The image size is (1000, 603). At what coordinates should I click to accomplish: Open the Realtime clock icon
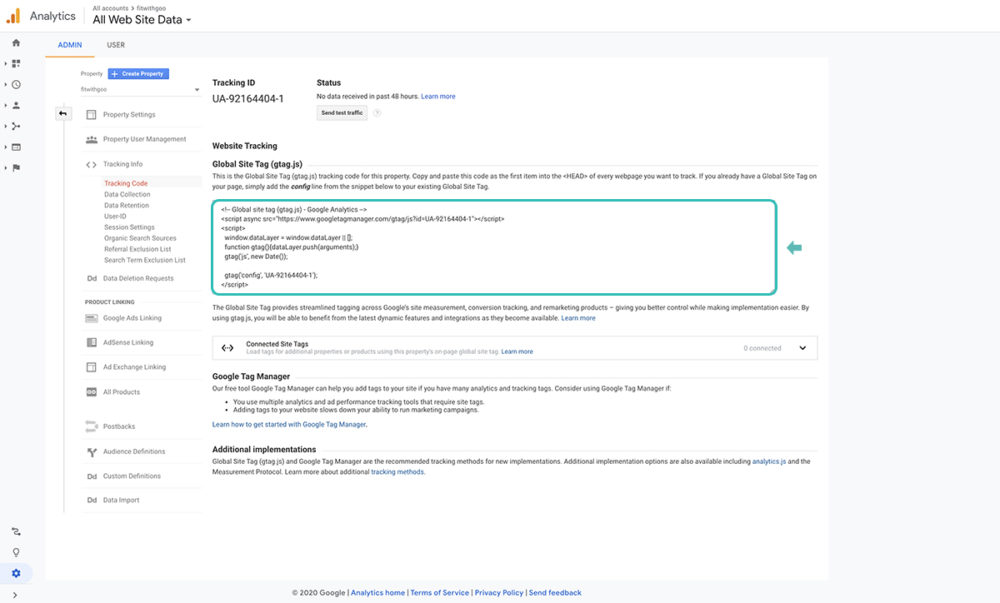click(x=16, y=84)
